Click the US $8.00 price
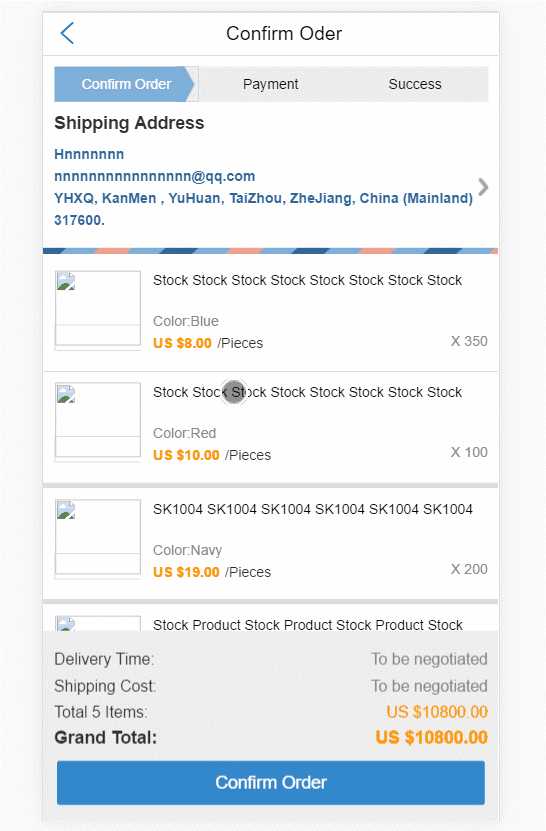 pos(182,343)
